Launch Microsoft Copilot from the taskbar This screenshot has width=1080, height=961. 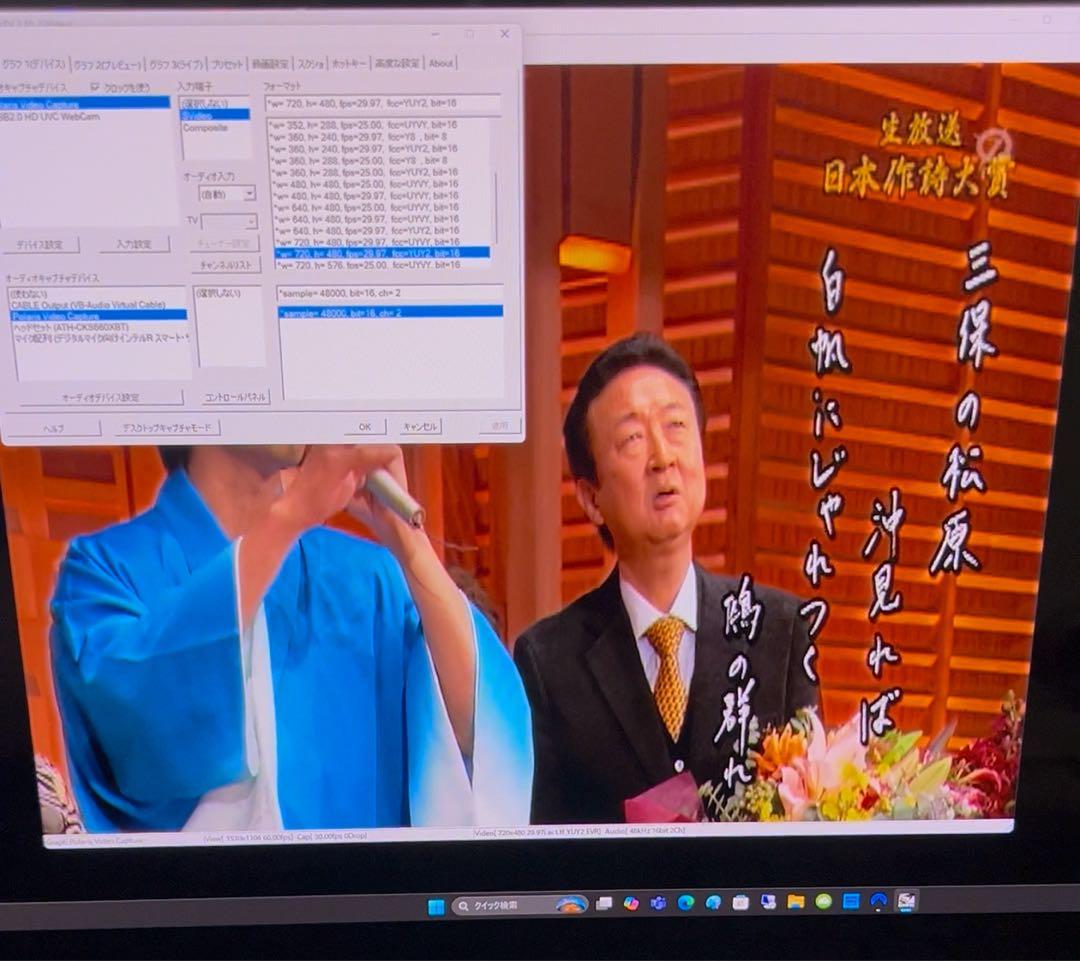[631, 903]
